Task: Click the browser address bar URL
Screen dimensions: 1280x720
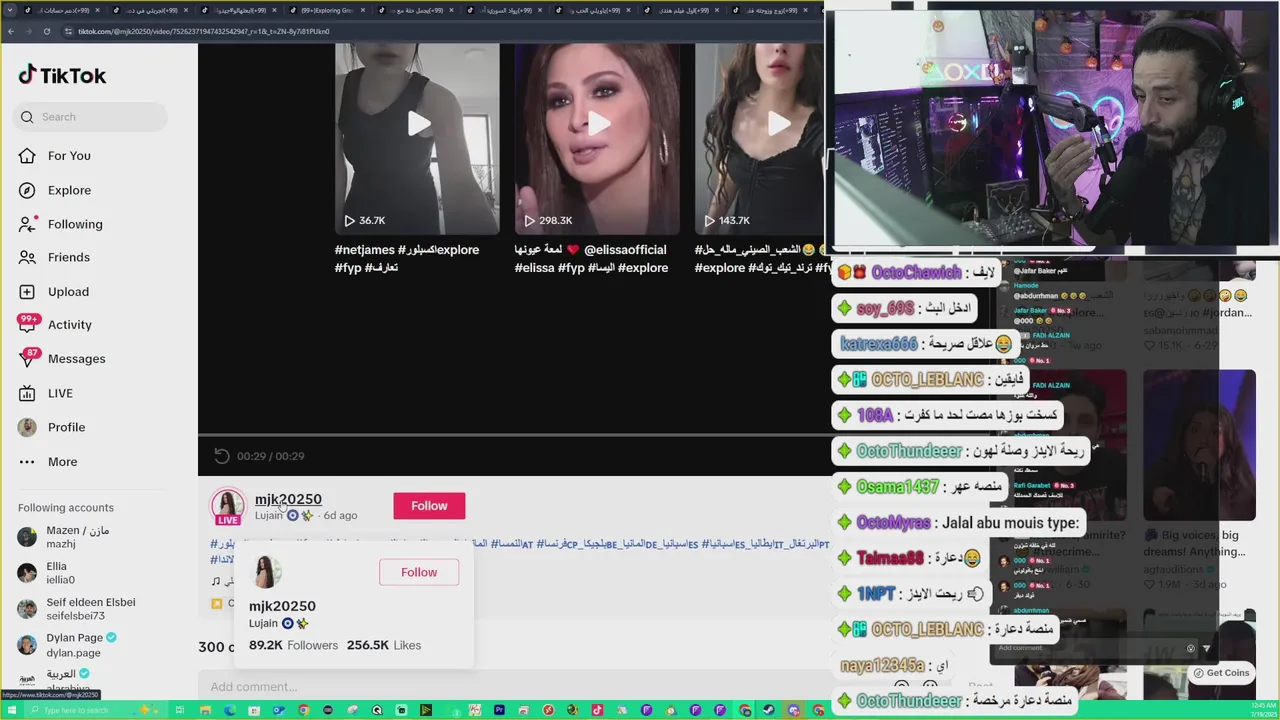Action: 204,31
